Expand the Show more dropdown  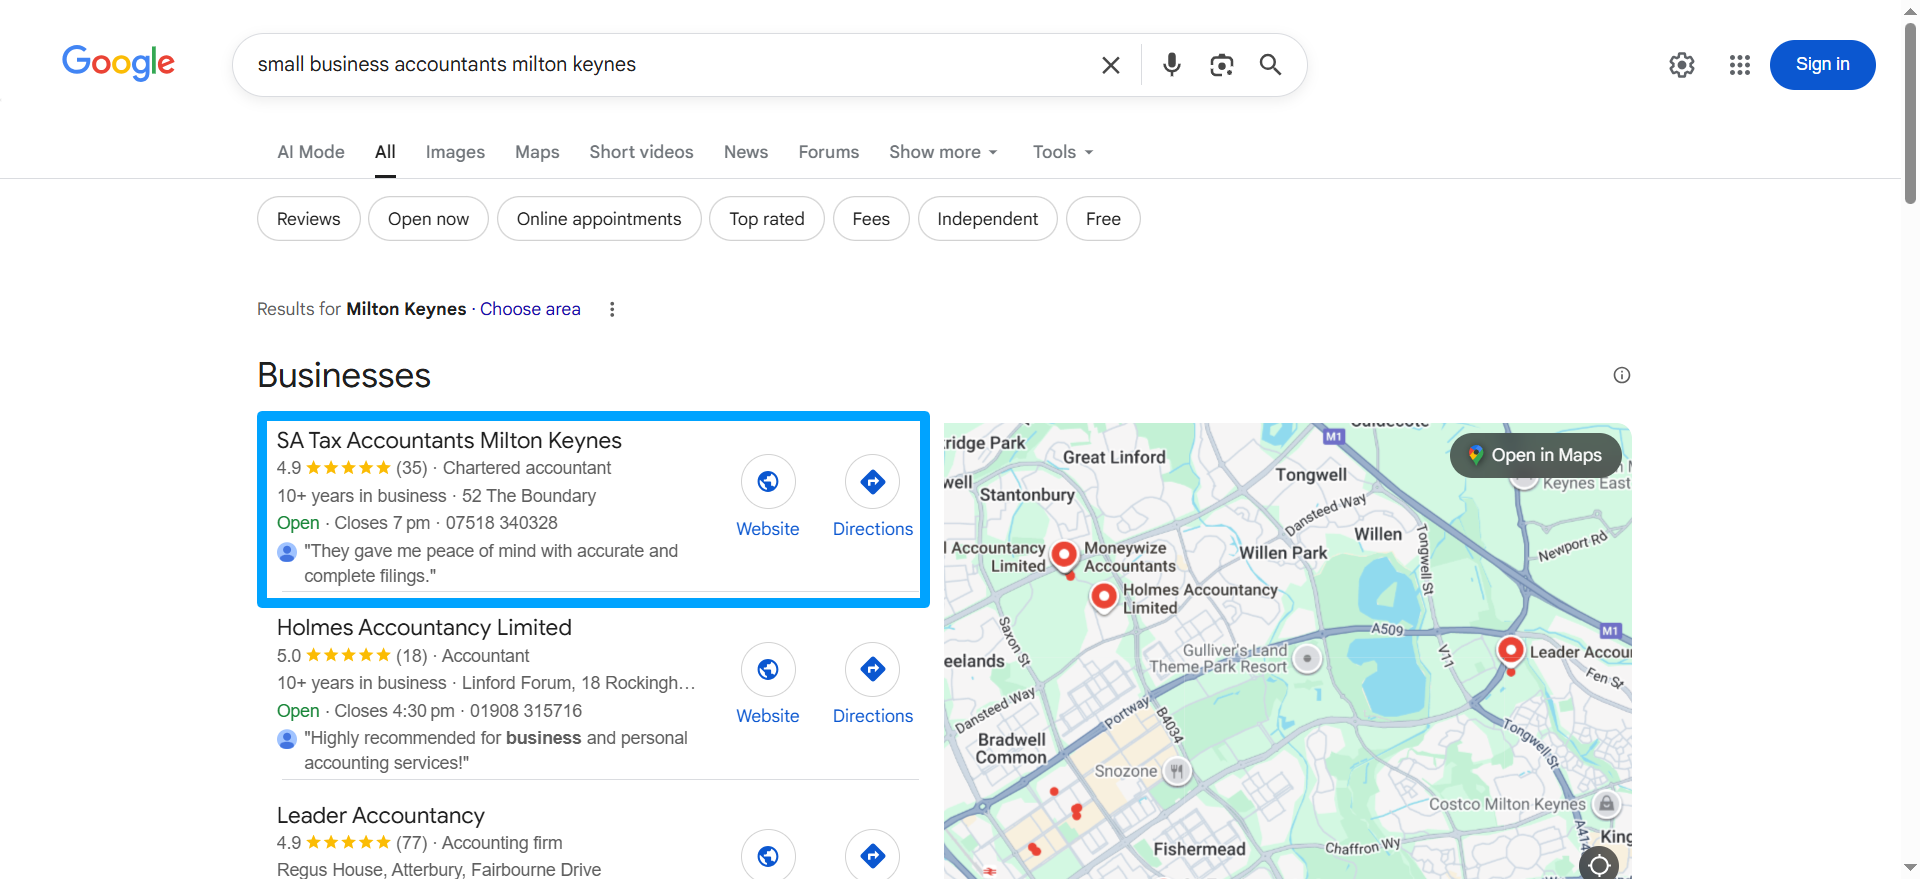[x=943, y=152]
